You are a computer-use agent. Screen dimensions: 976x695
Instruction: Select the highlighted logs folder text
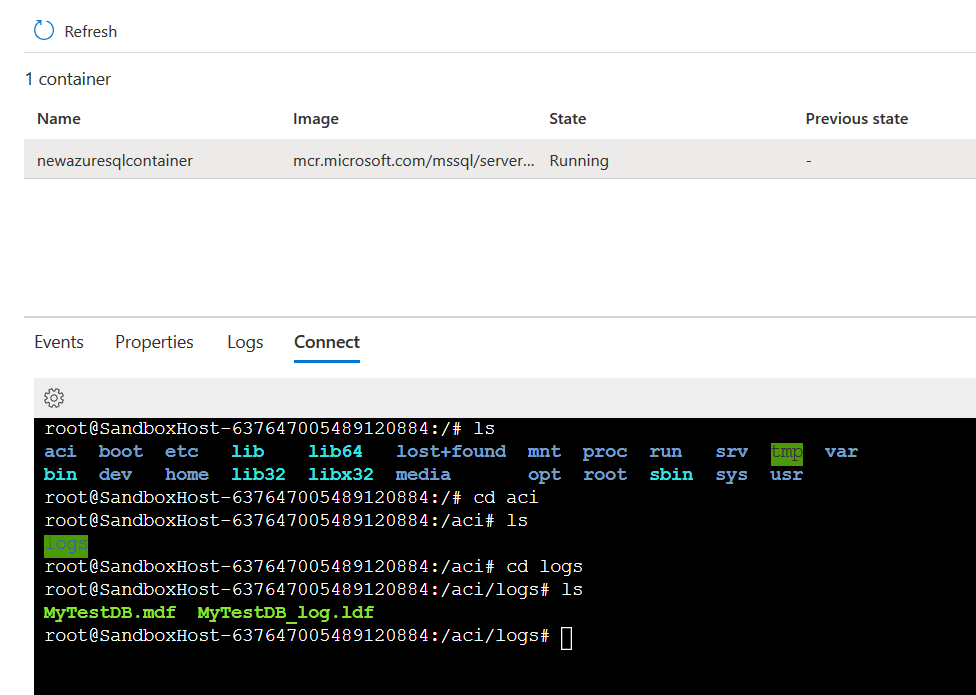(65, 543)
